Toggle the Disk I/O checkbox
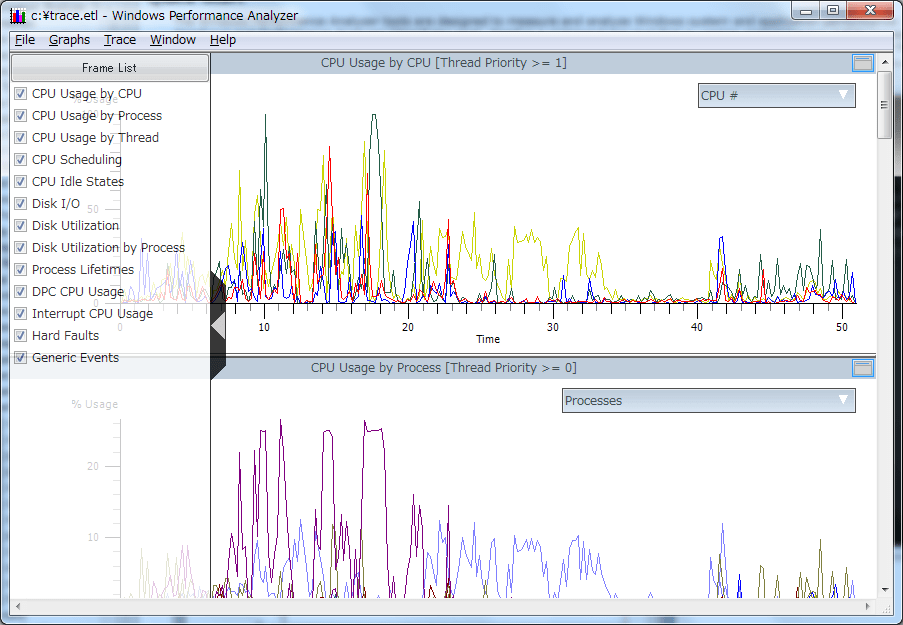 click(x=20, y=204)
